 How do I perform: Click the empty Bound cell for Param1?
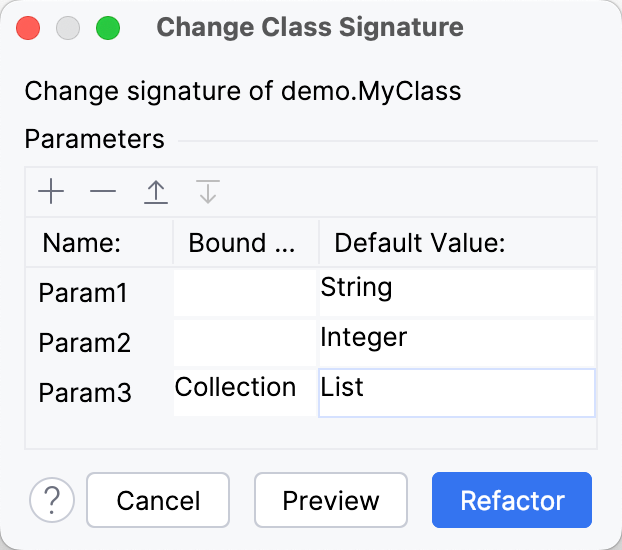(x=245, y=293)
